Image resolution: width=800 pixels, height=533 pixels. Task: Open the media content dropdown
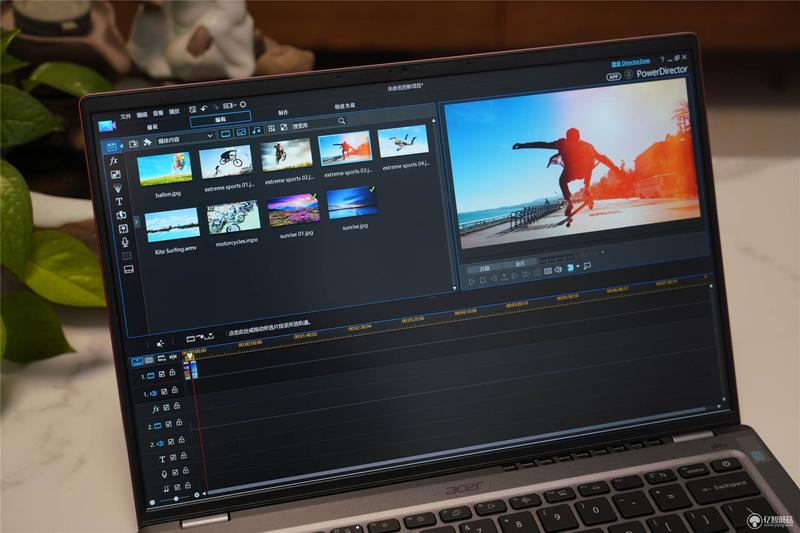click(184, 139)
